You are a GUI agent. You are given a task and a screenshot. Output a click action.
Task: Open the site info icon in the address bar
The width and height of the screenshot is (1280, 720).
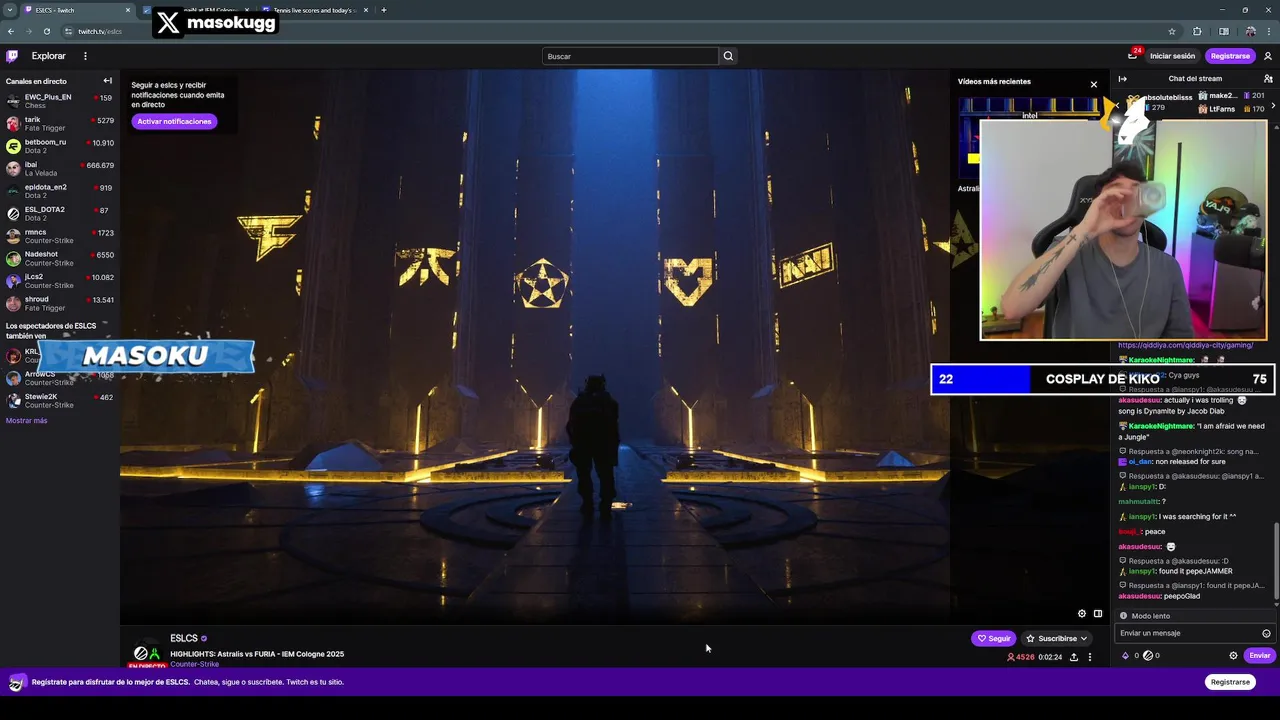pyautogui.click(x=69, y=31)
